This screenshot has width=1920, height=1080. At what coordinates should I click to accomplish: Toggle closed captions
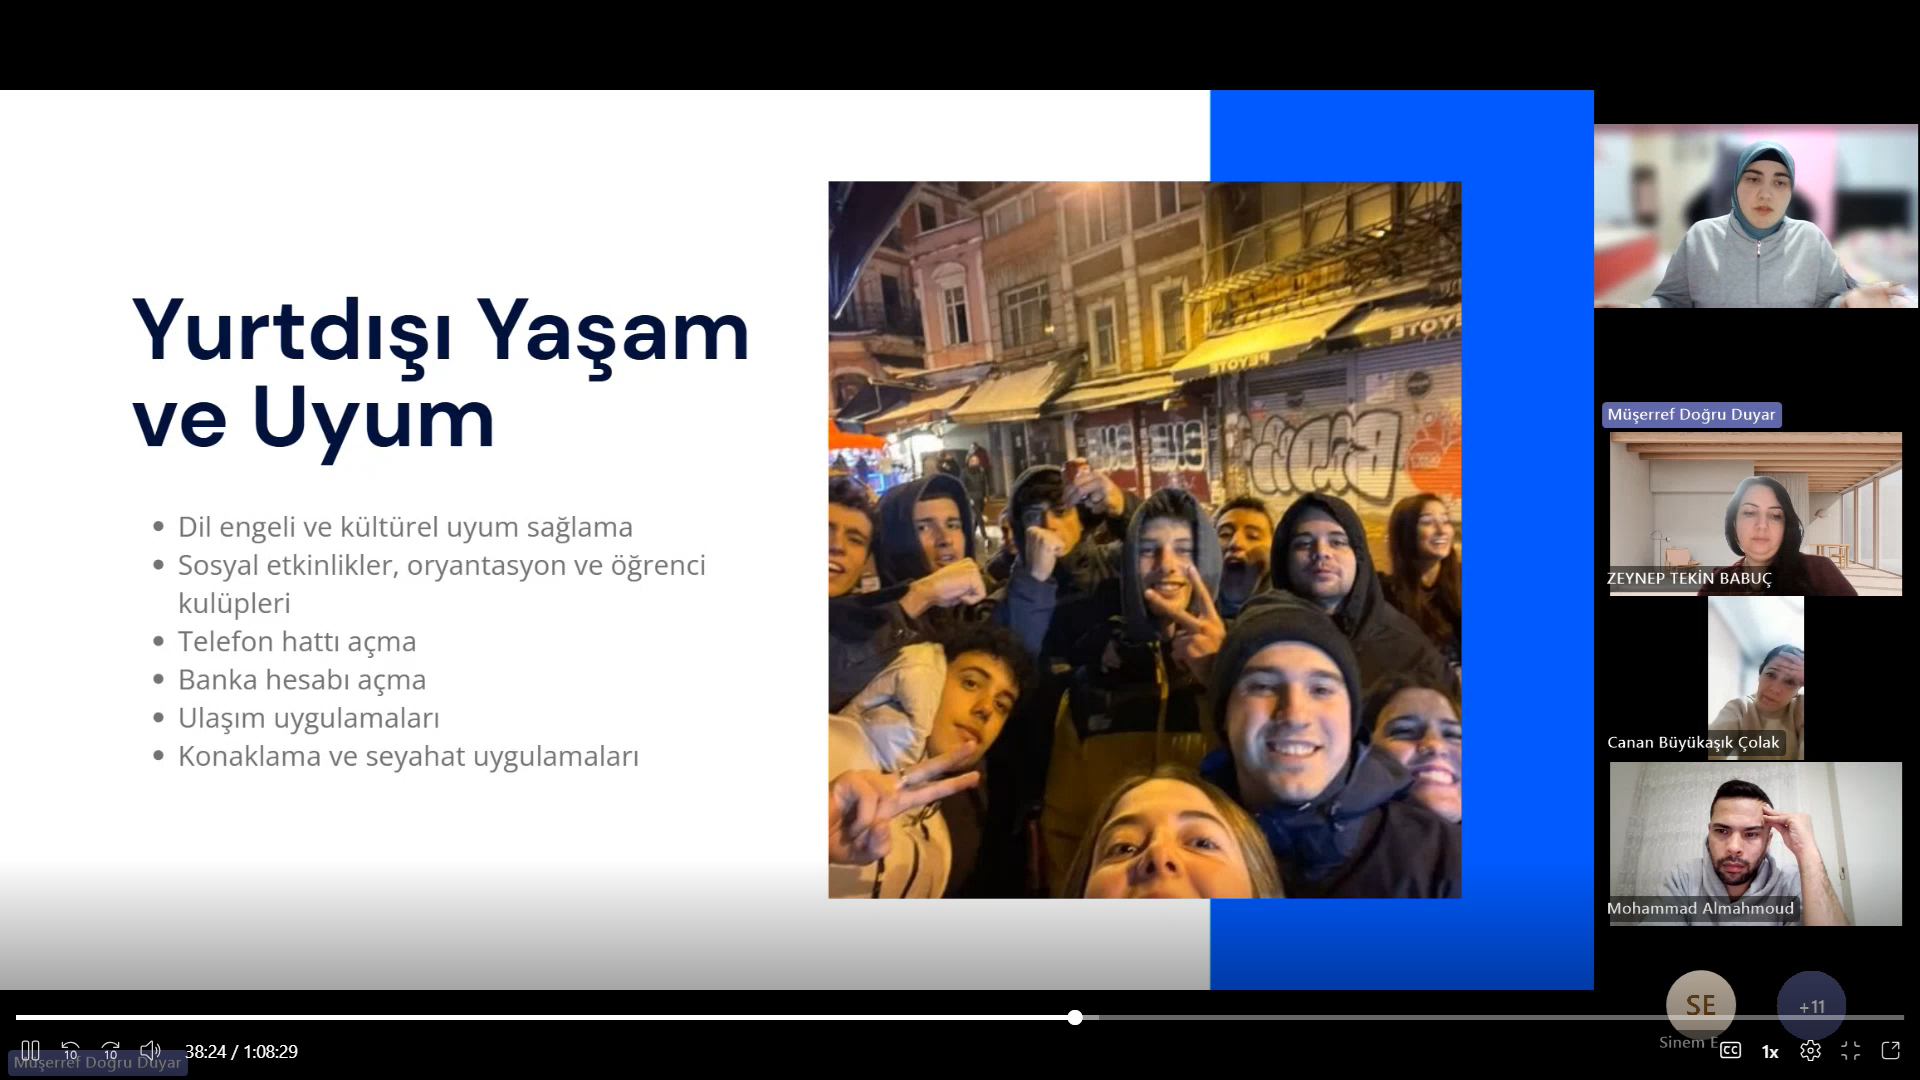tap(1730, 1051)
